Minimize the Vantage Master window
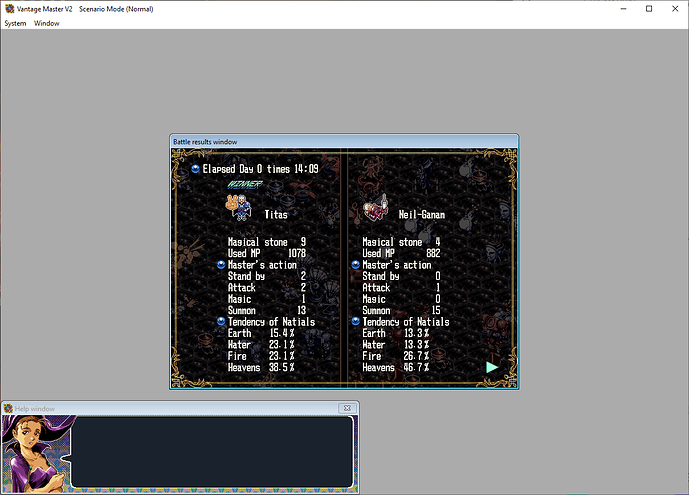This screenshot has width=689, height=495. 623,9
